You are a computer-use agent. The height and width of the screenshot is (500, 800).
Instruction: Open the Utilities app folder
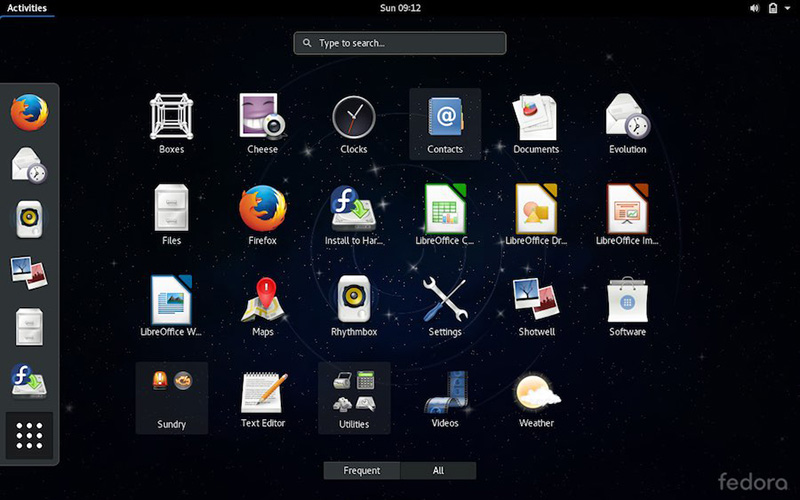pos(354,398)
